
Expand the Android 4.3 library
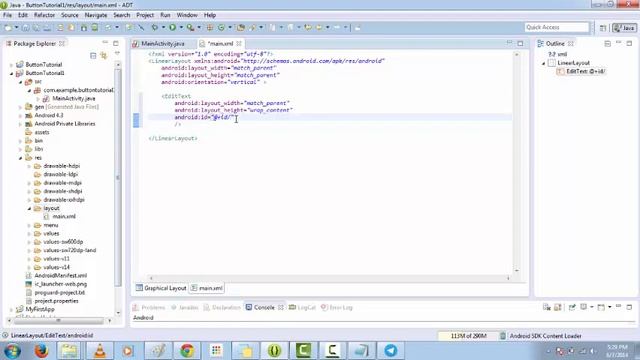[20, 116]
